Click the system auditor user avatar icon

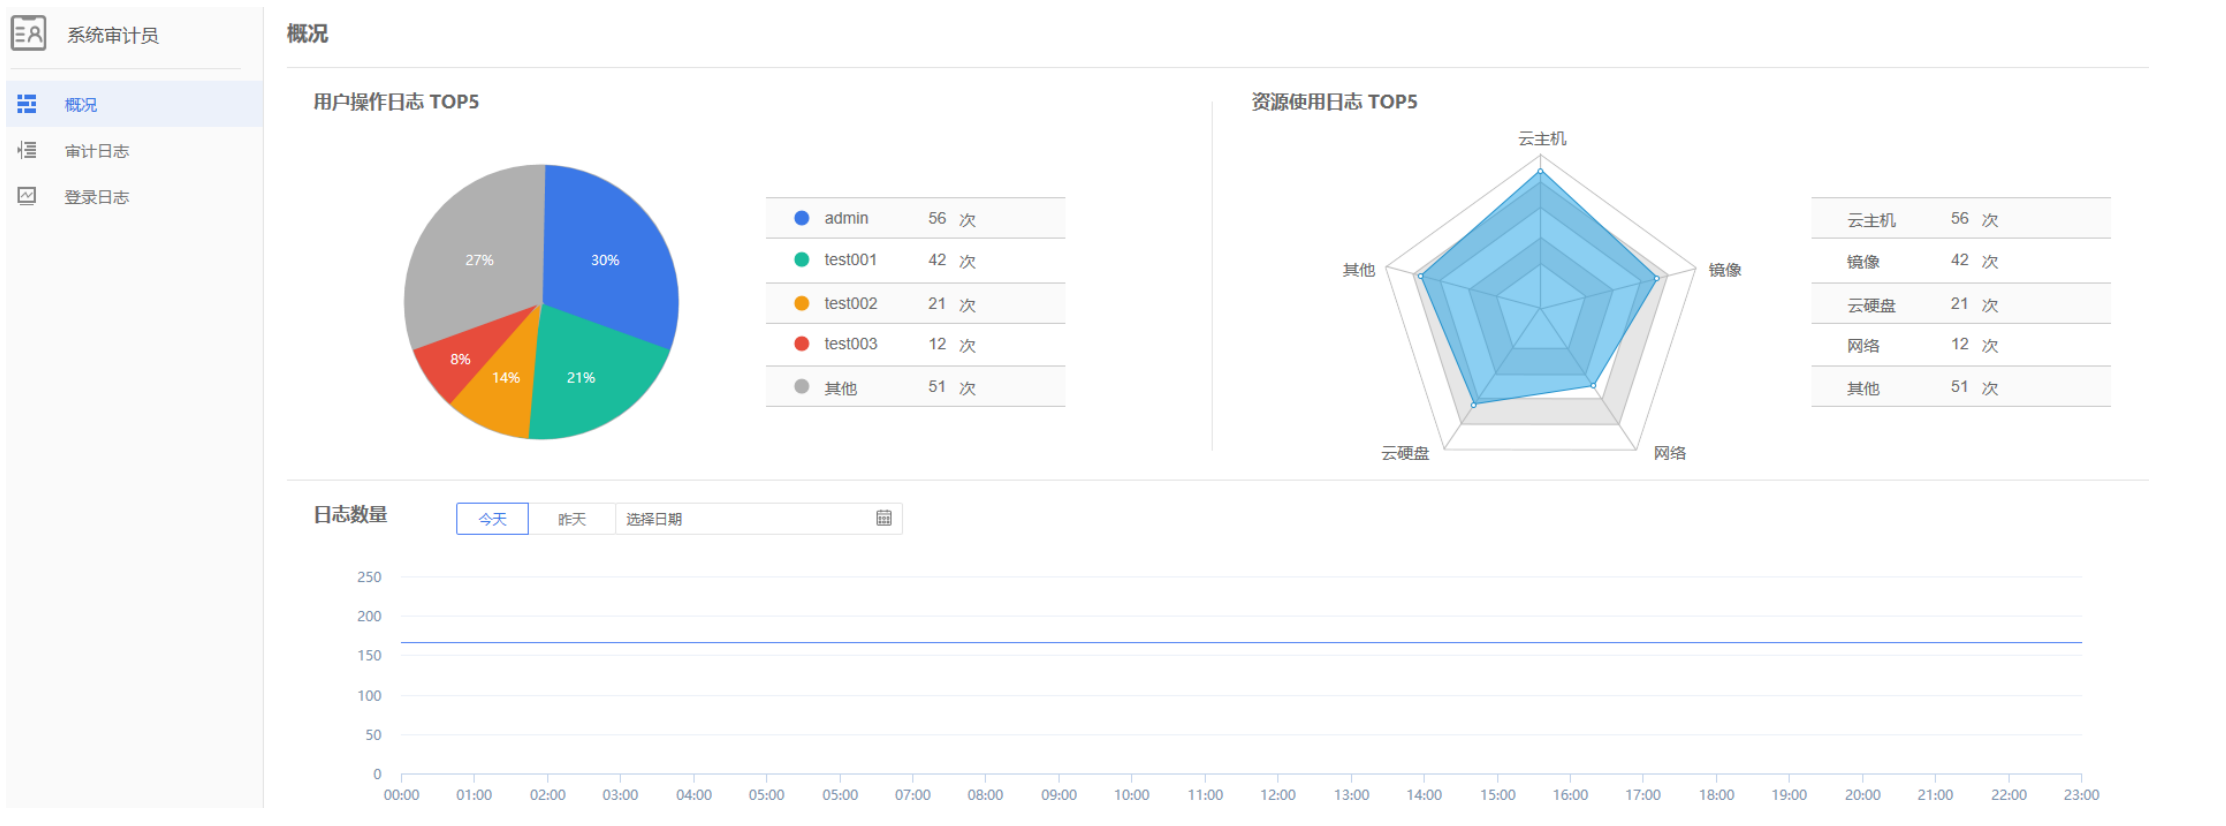click(28, 33)
